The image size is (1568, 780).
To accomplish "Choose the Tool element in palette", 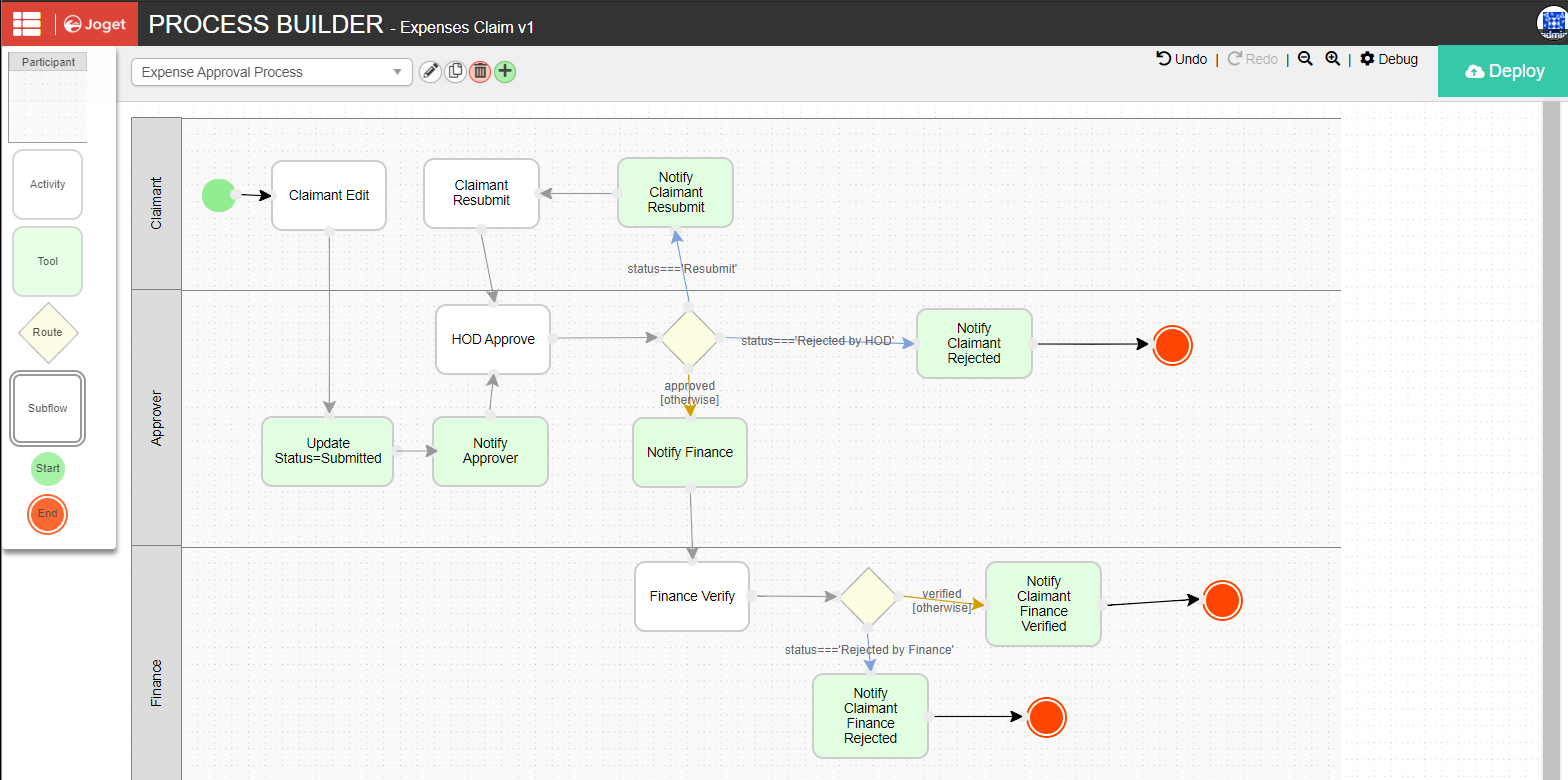I will pyautogui.click(x=47, y=261).
